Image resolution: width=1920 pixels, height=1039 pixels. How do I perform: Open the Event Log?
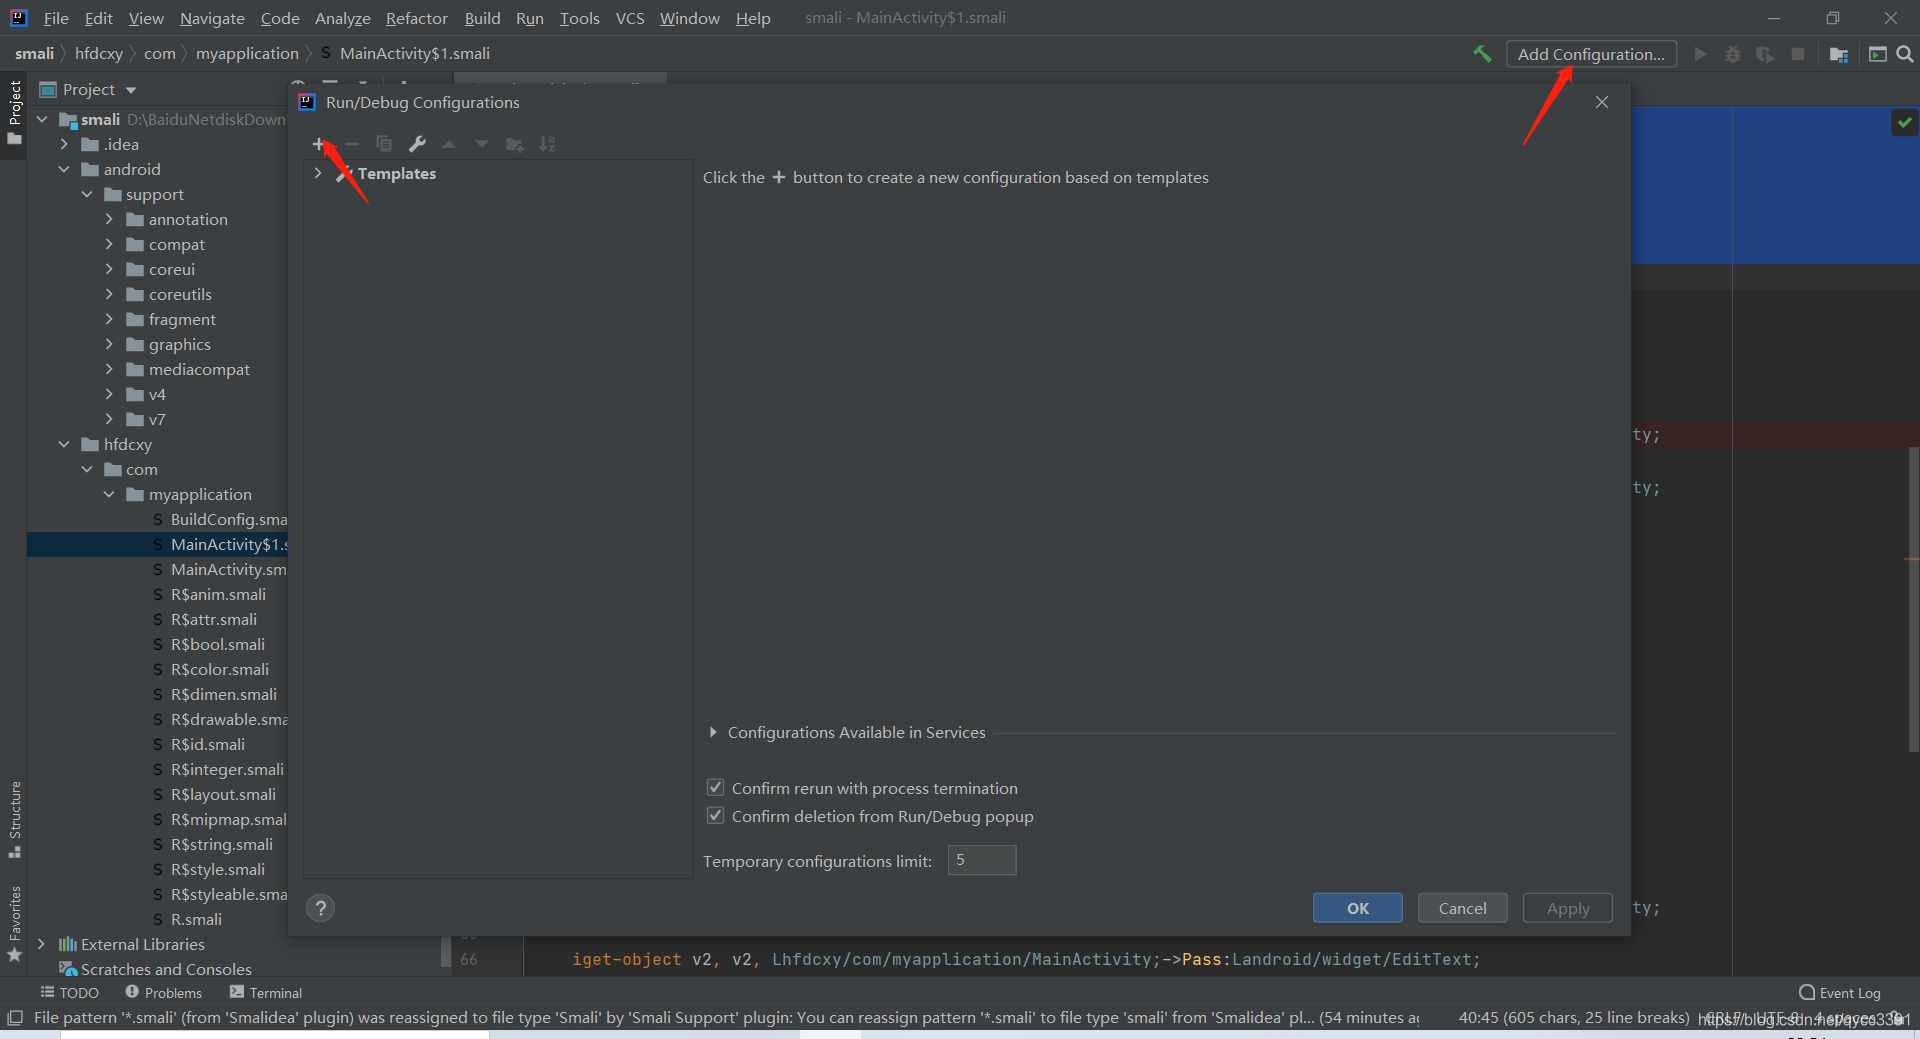coord(1840,992)
